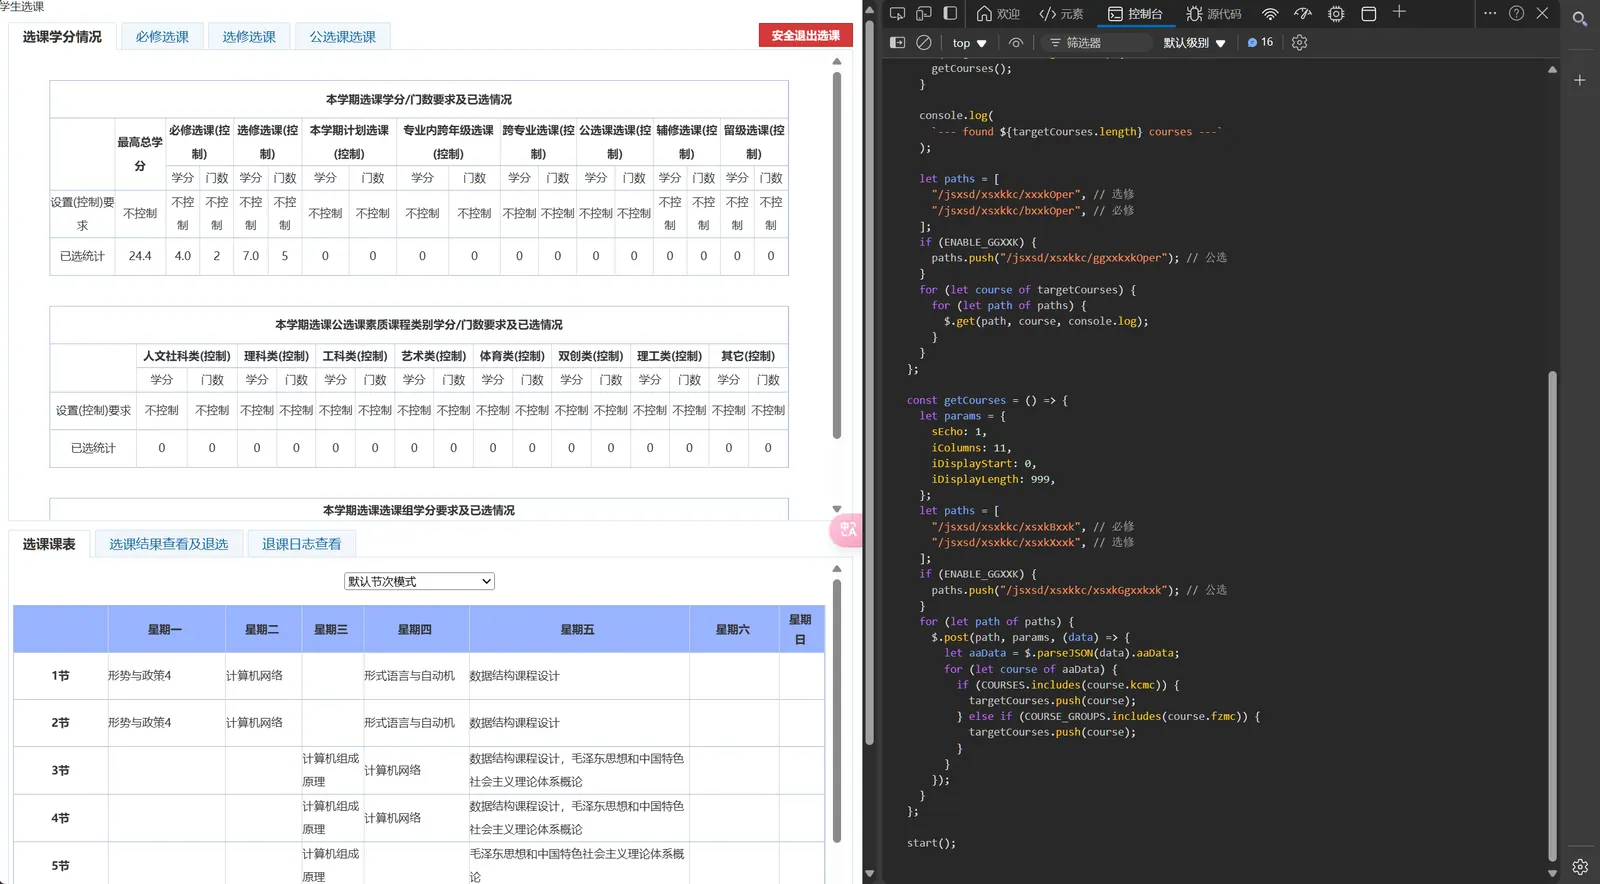Open the 选课结果查看及退选 tab link

169,544
